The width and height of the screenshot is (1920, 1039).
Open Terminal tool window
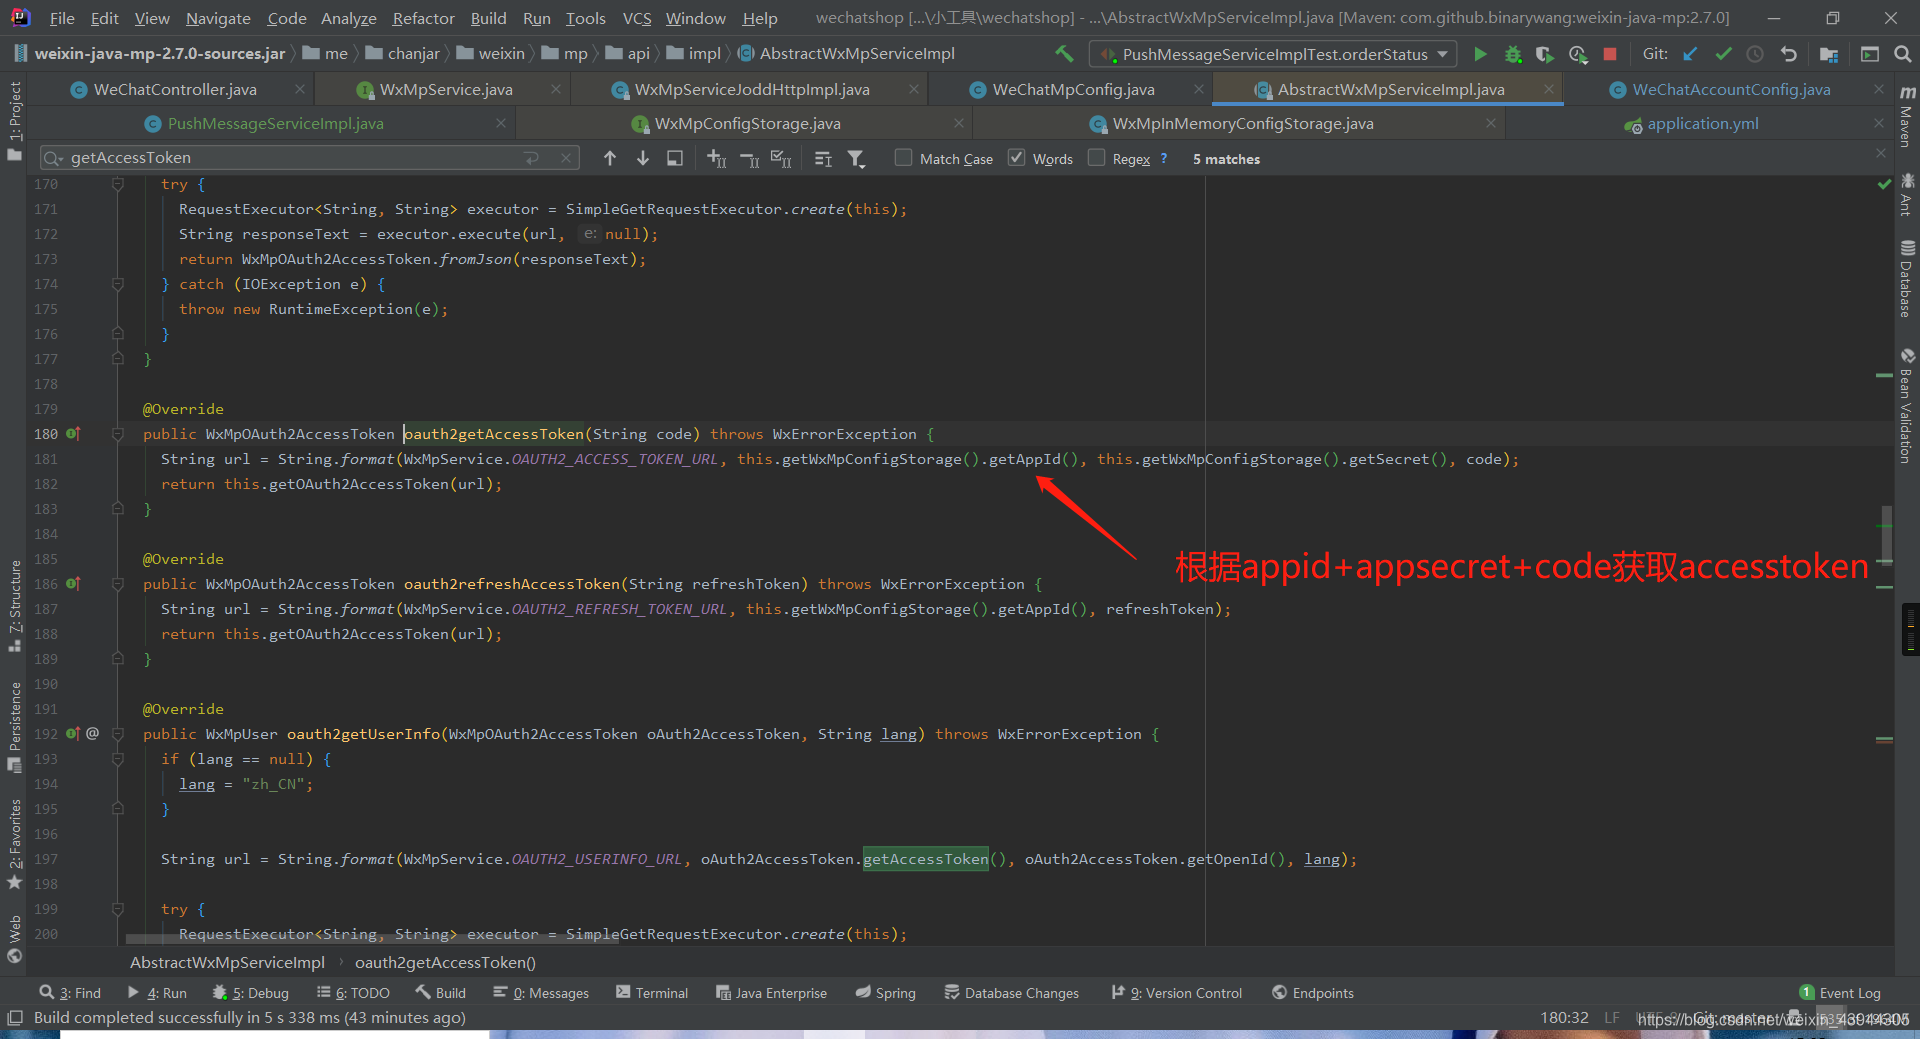652,993
